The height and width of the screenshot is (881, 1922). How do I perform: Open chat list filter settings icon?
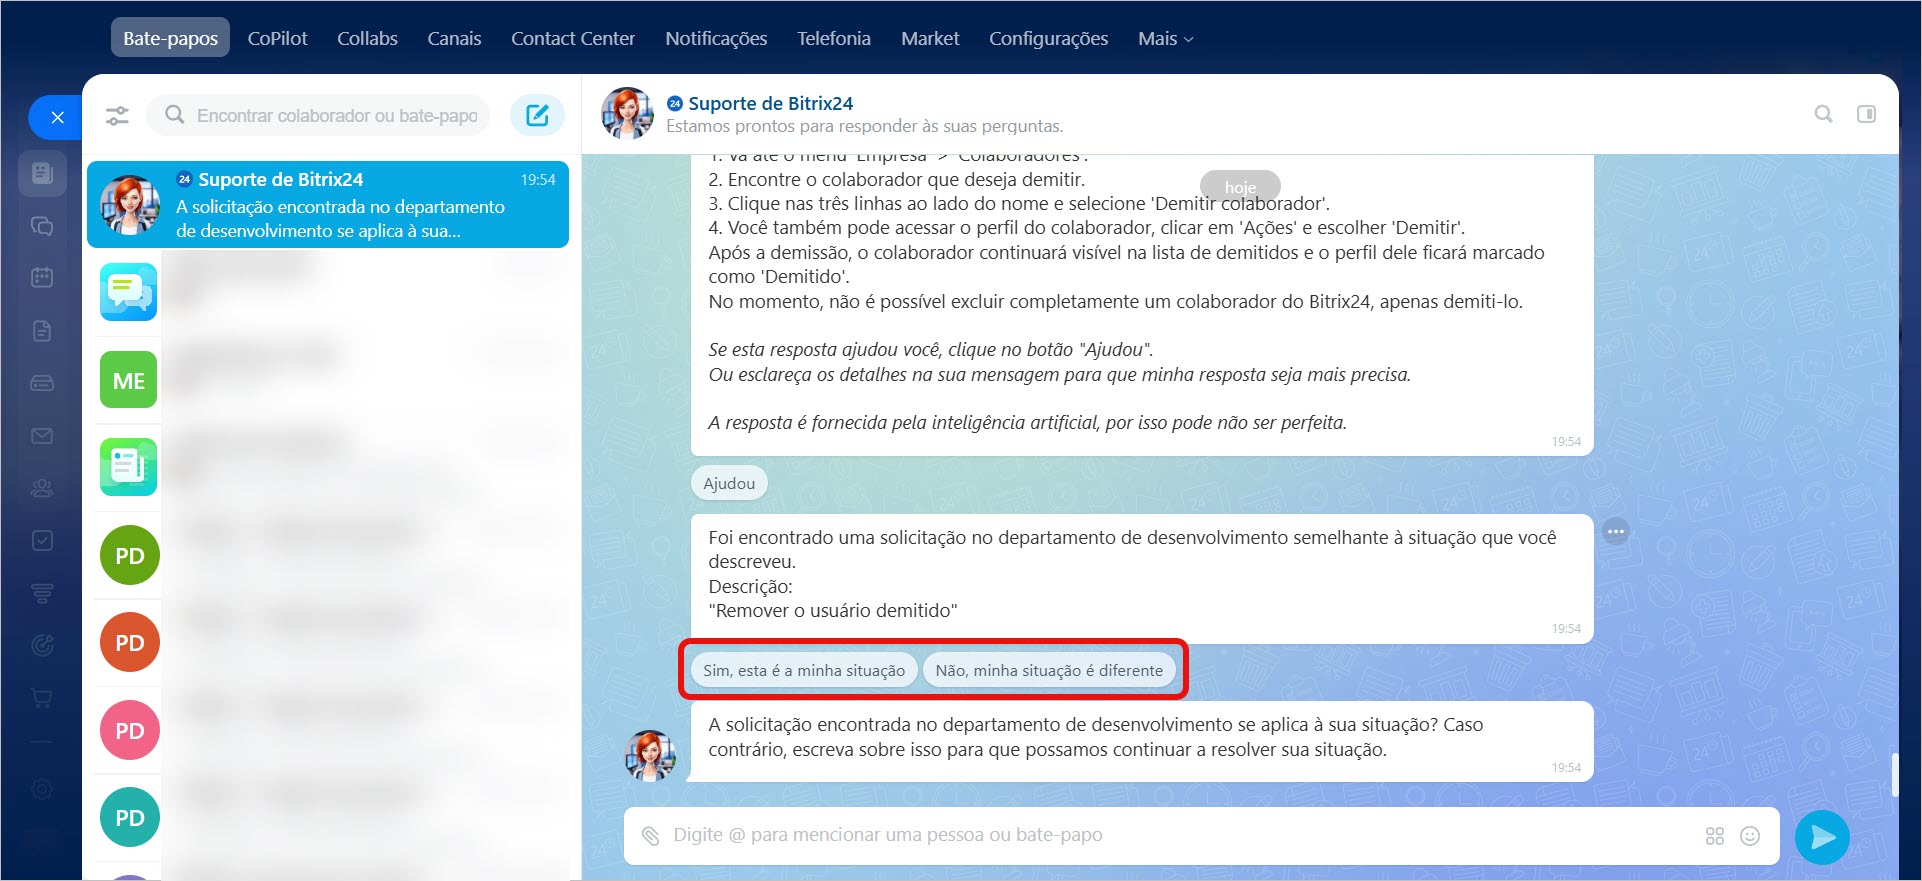[x=117, y=116]
